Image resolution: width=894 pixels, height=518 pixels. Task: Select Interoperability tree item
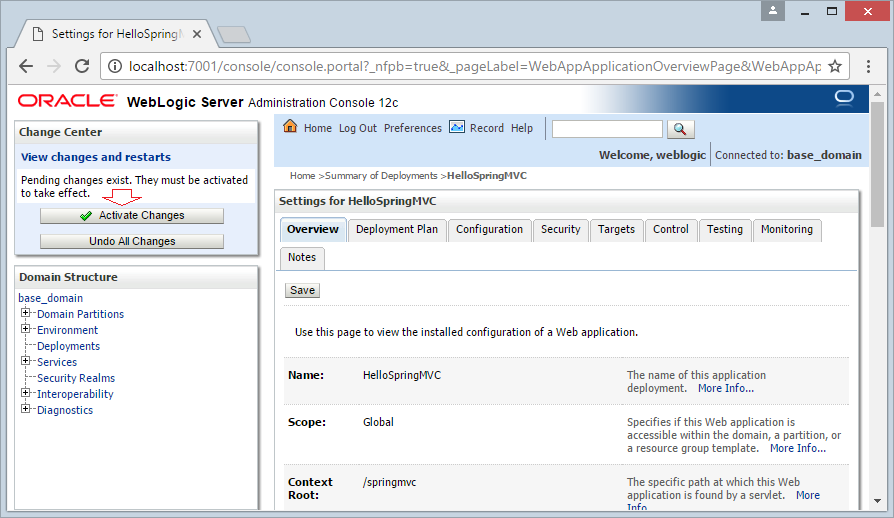click(x=75, y=394)
